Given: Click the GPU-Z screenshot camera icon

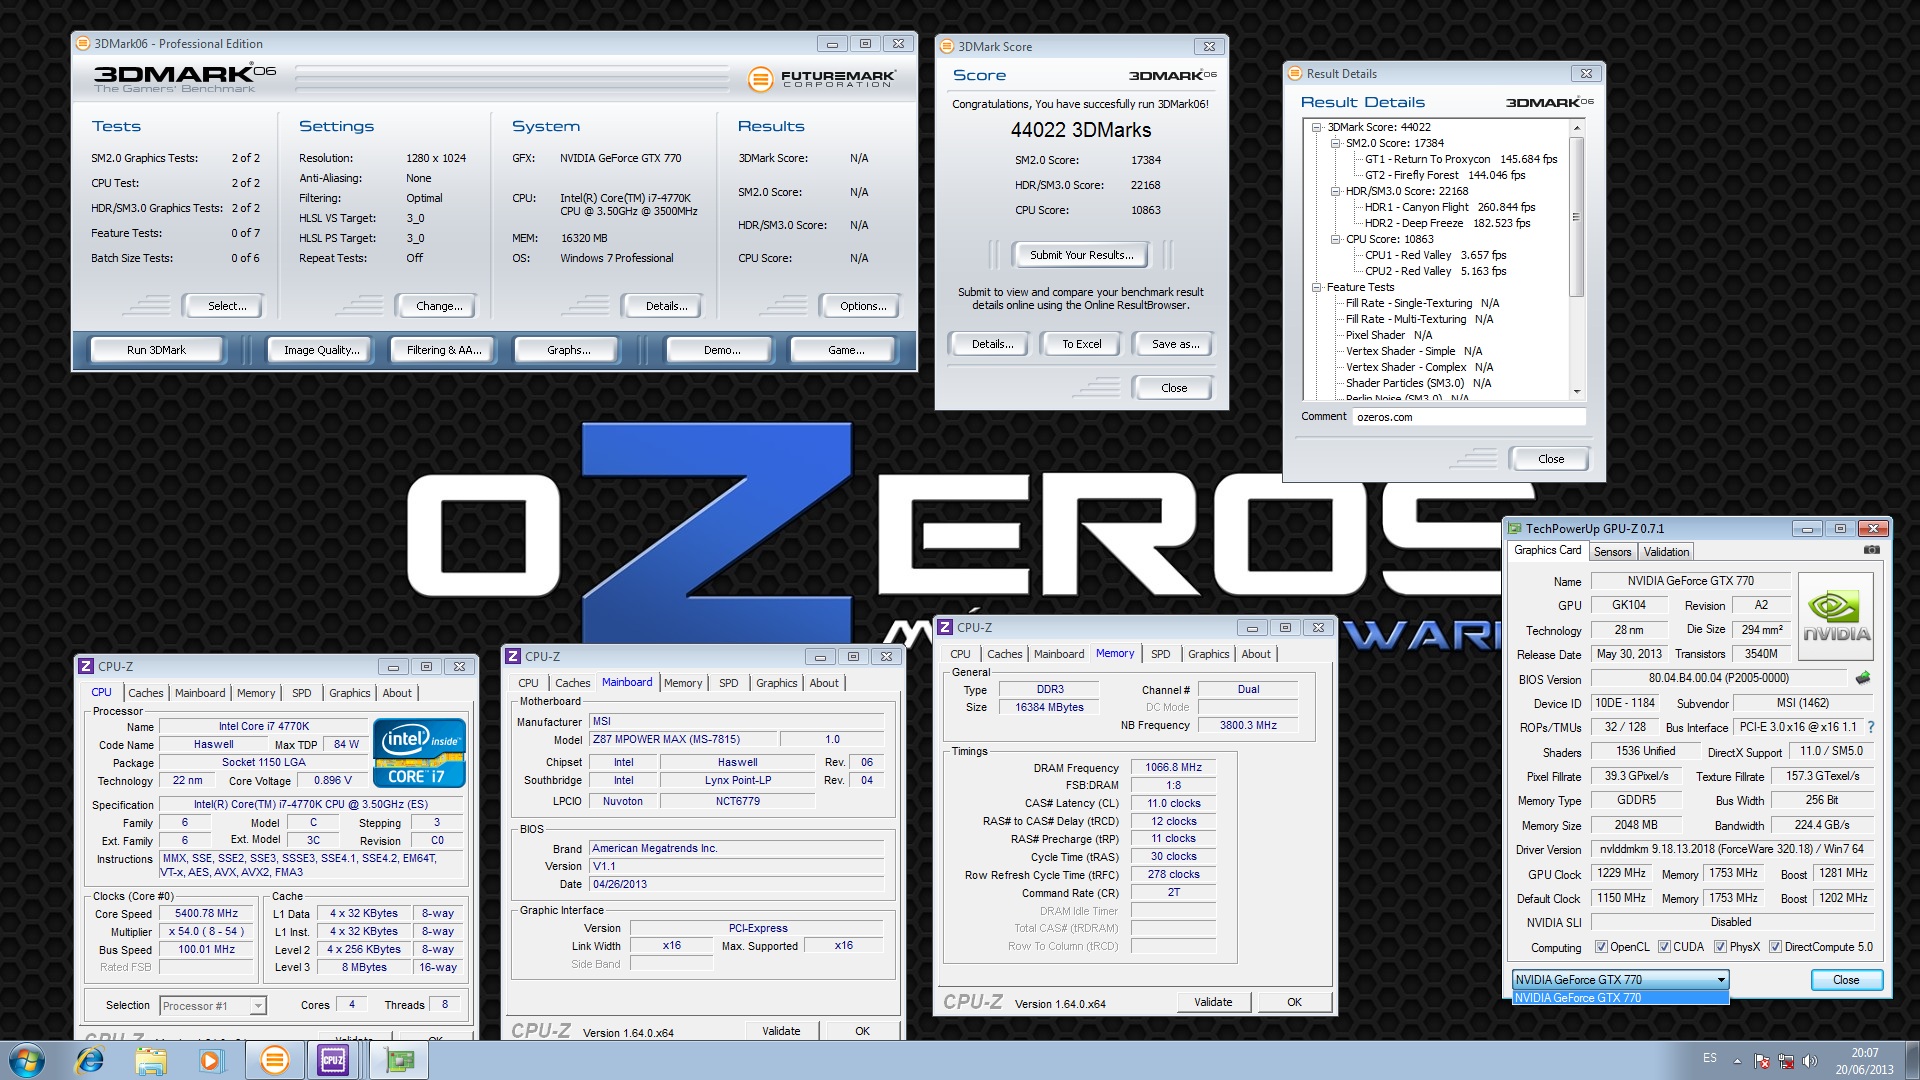Looking at the screenshot, I should (1872, 550).
